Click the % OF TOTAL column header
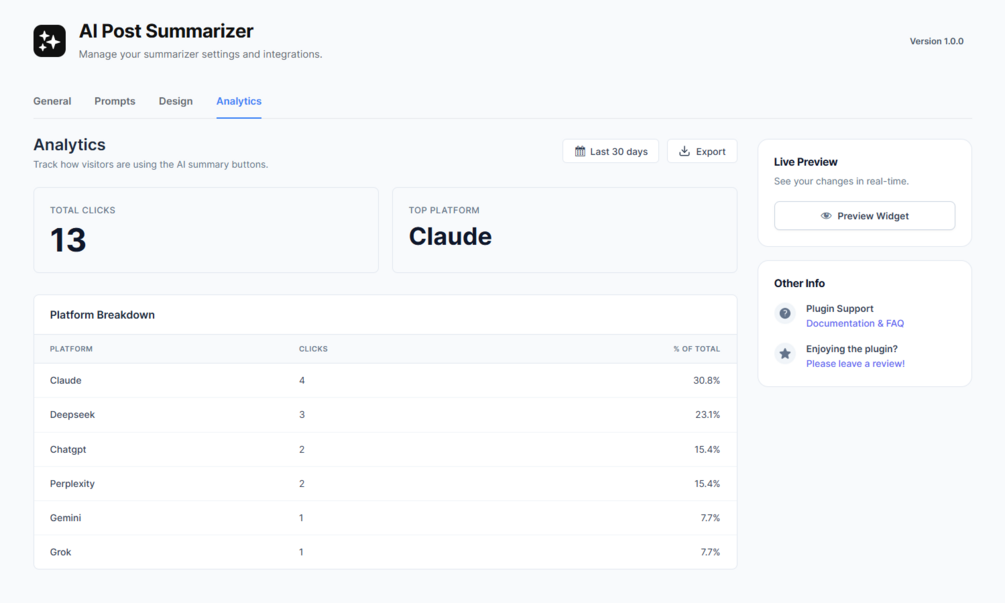Viewport: 1005px width, 603px height. click(x=696, y=349)
